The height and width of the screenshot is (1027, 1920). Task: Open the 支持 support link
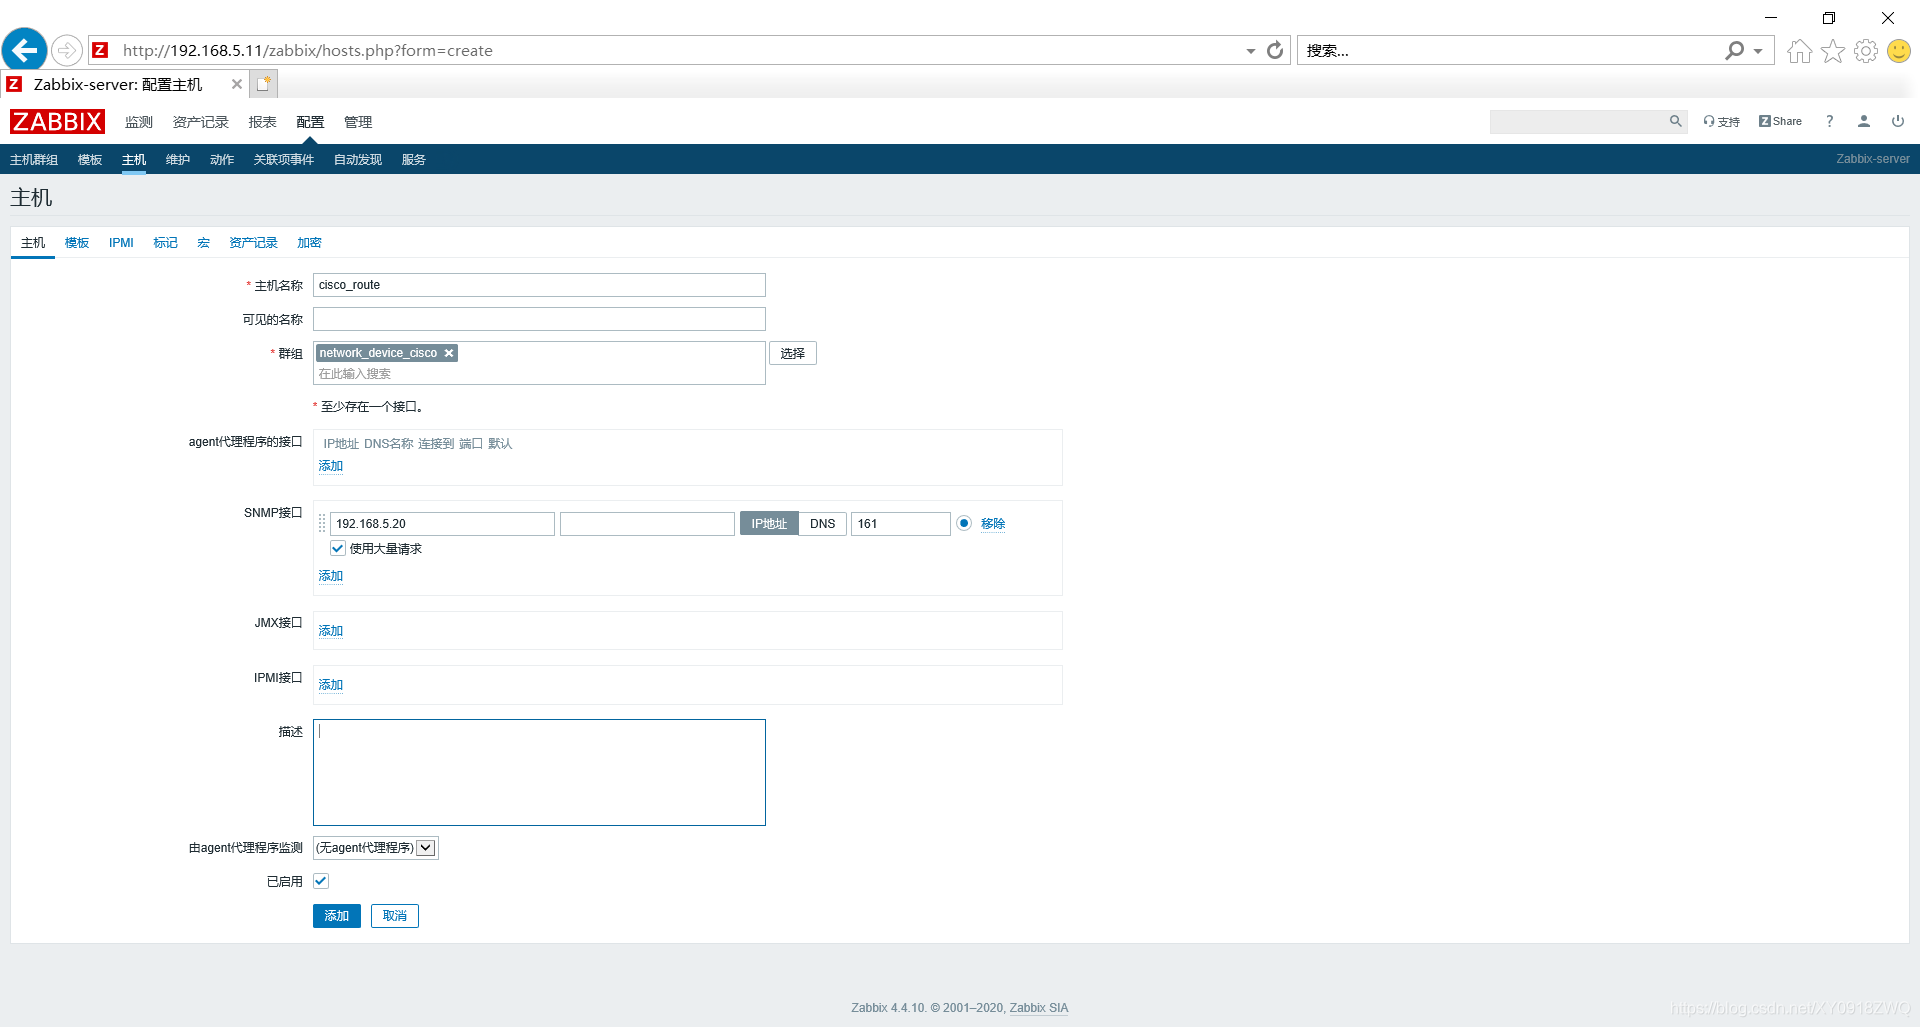tap(1722, 122)
